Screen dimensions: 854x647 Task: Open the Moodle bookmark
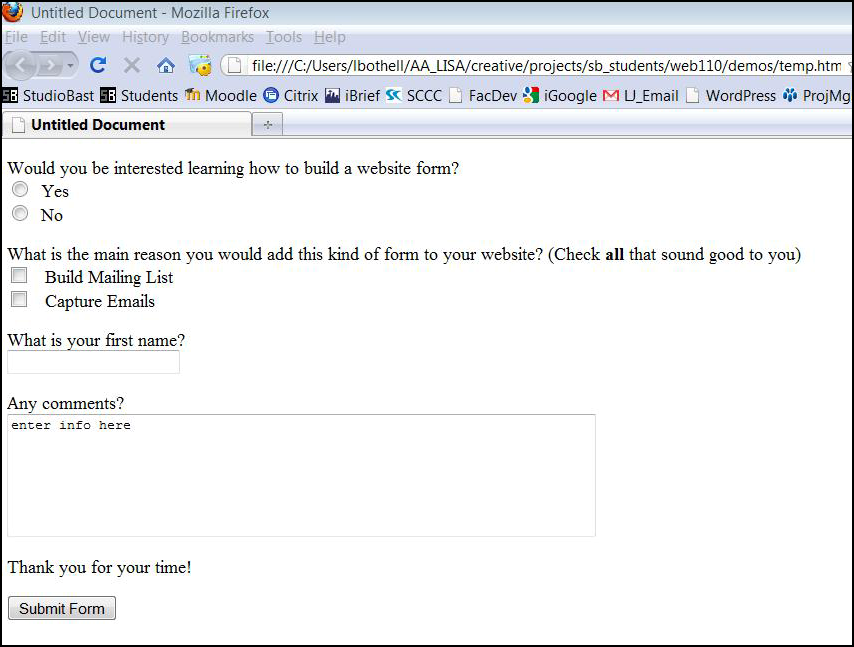220,96
